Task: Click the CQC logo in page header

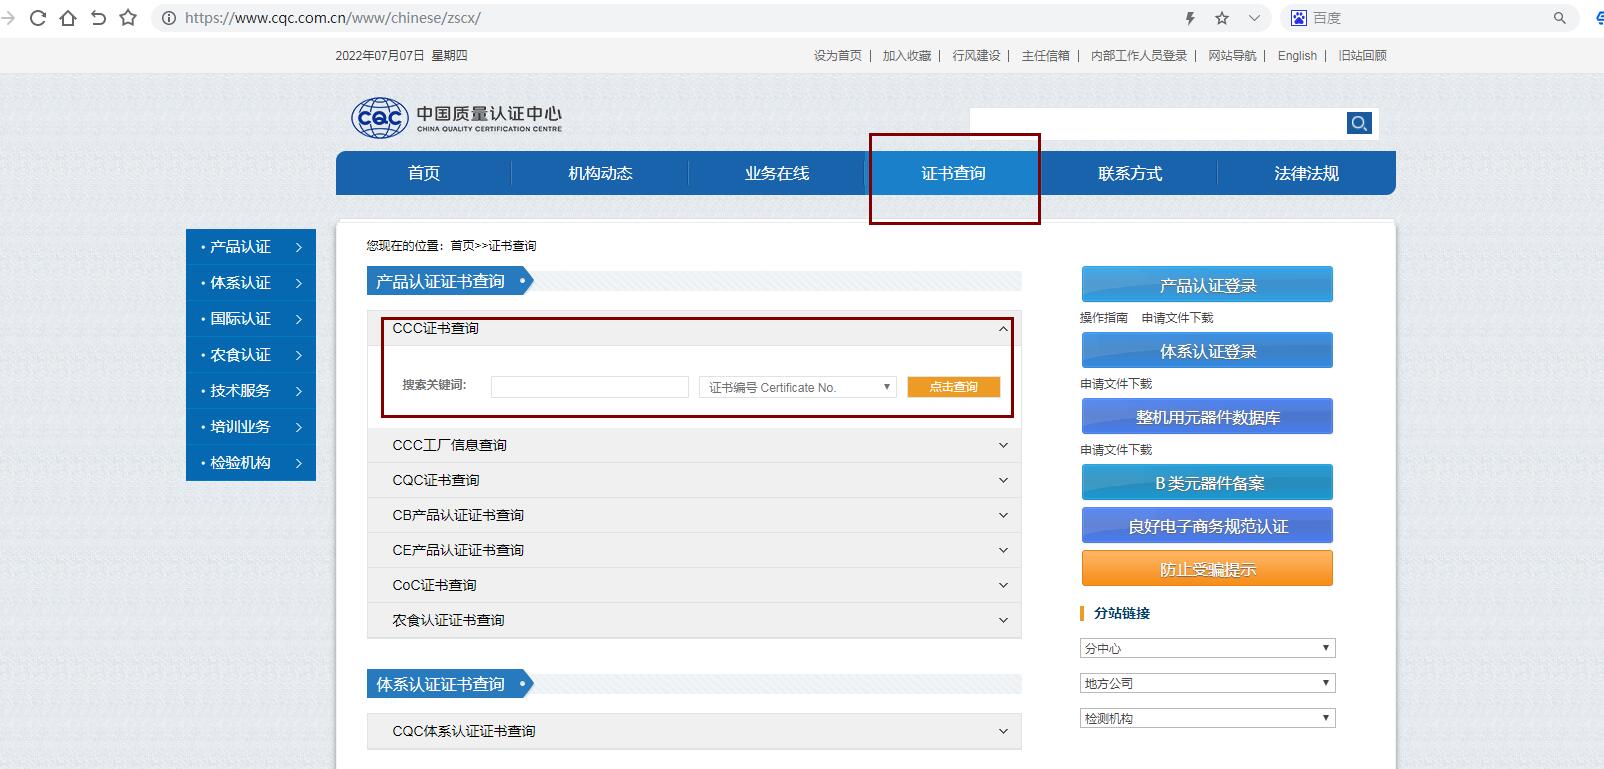Action: [380, 118]
